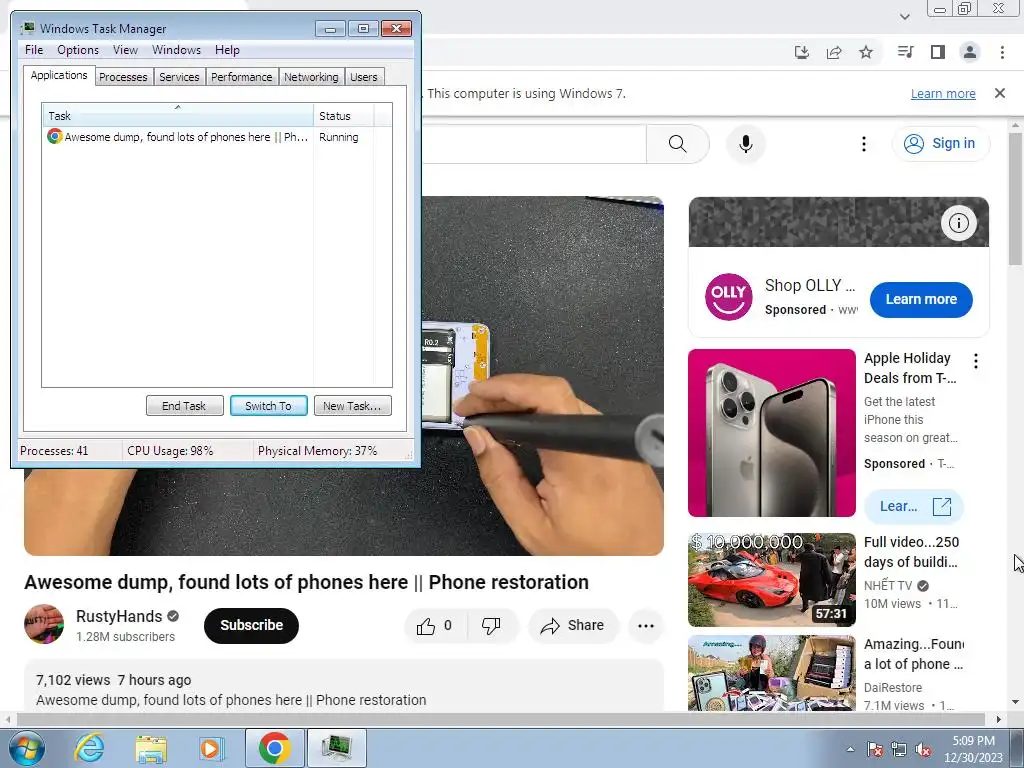The width and height of the screenshot is (1024, 768).
Task: Click the Share button
Action: (x=573, y=626)
